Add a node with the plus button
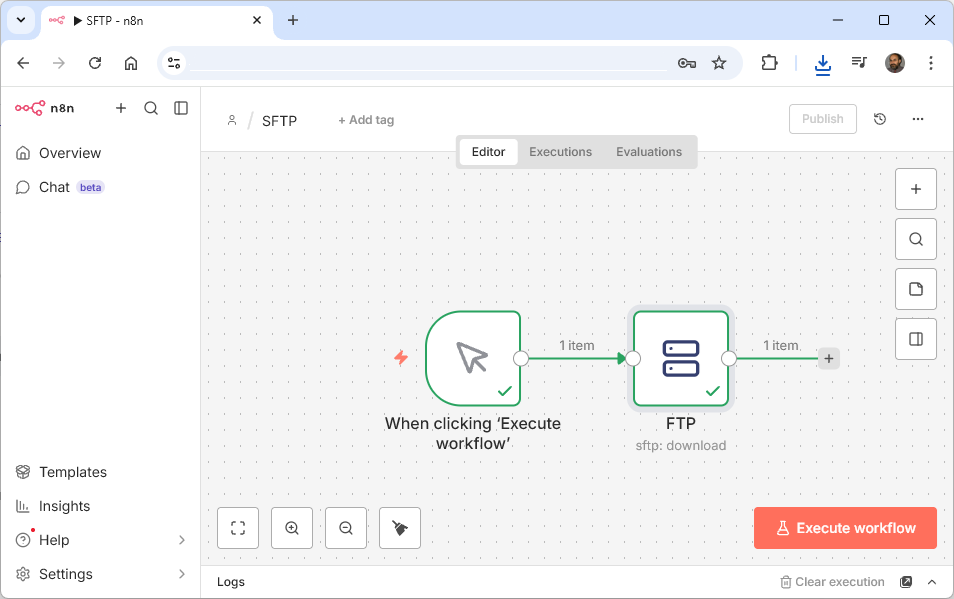The width and height of the screenshot is (954, 599). point(915,189)
